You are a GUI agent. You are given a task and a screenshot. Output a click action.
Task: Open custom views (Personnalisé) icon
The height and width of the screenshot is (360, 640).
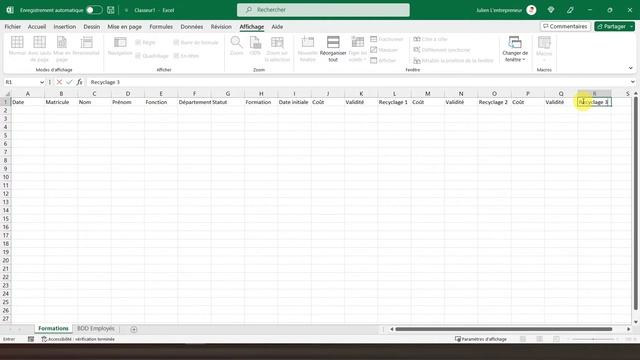click(86, 42)
